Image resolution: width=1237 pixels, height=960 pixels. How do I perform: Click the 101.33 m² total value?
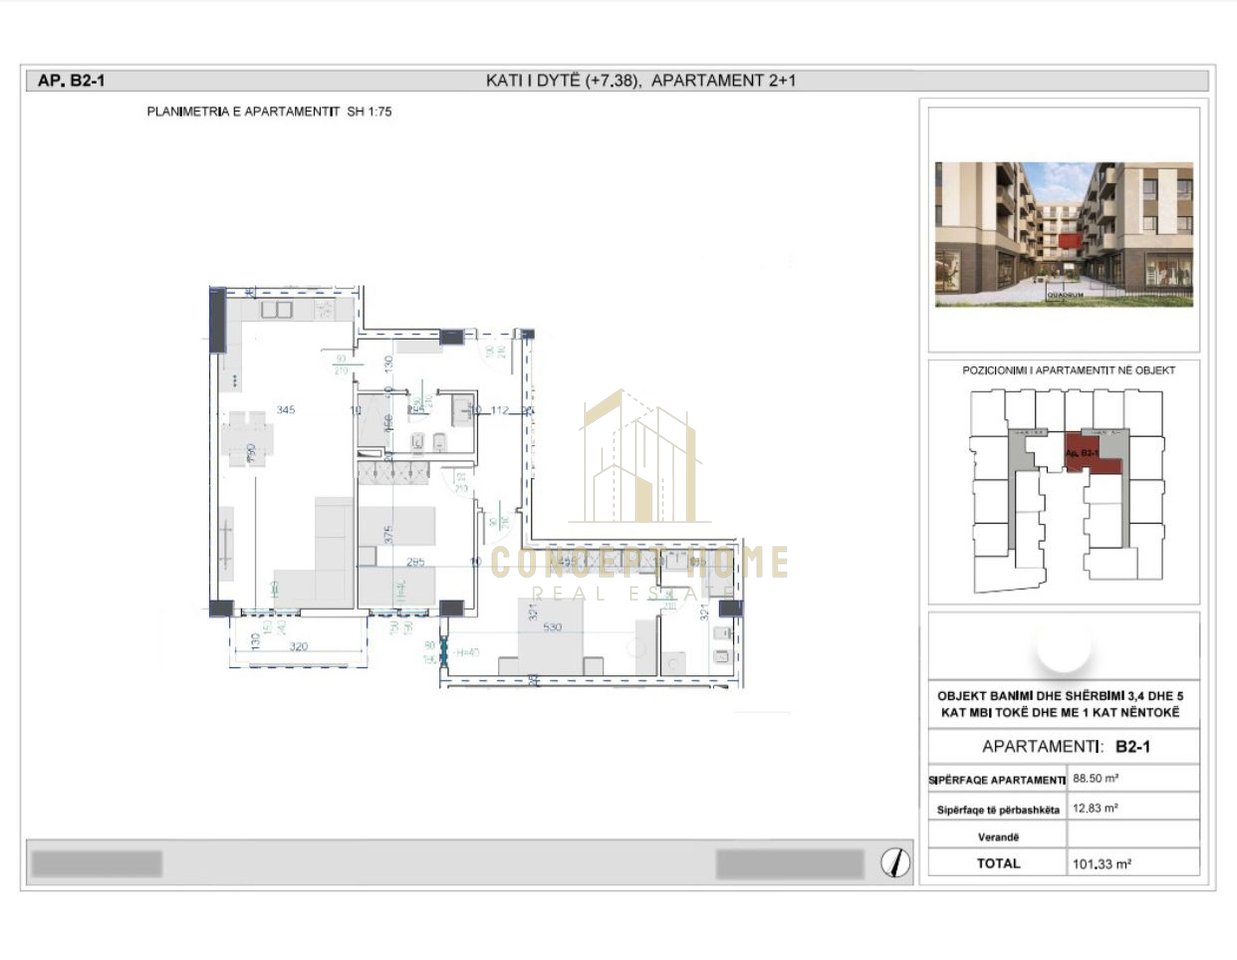point(1101,864)
